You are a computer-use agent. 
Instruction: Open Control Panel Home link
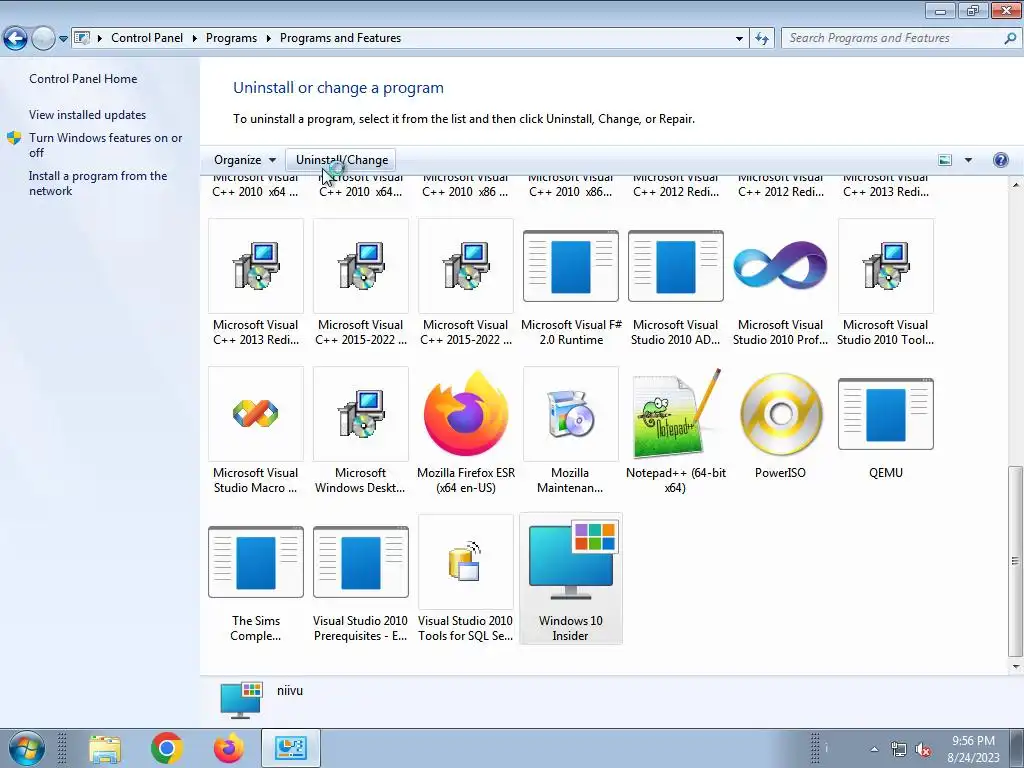83,78
